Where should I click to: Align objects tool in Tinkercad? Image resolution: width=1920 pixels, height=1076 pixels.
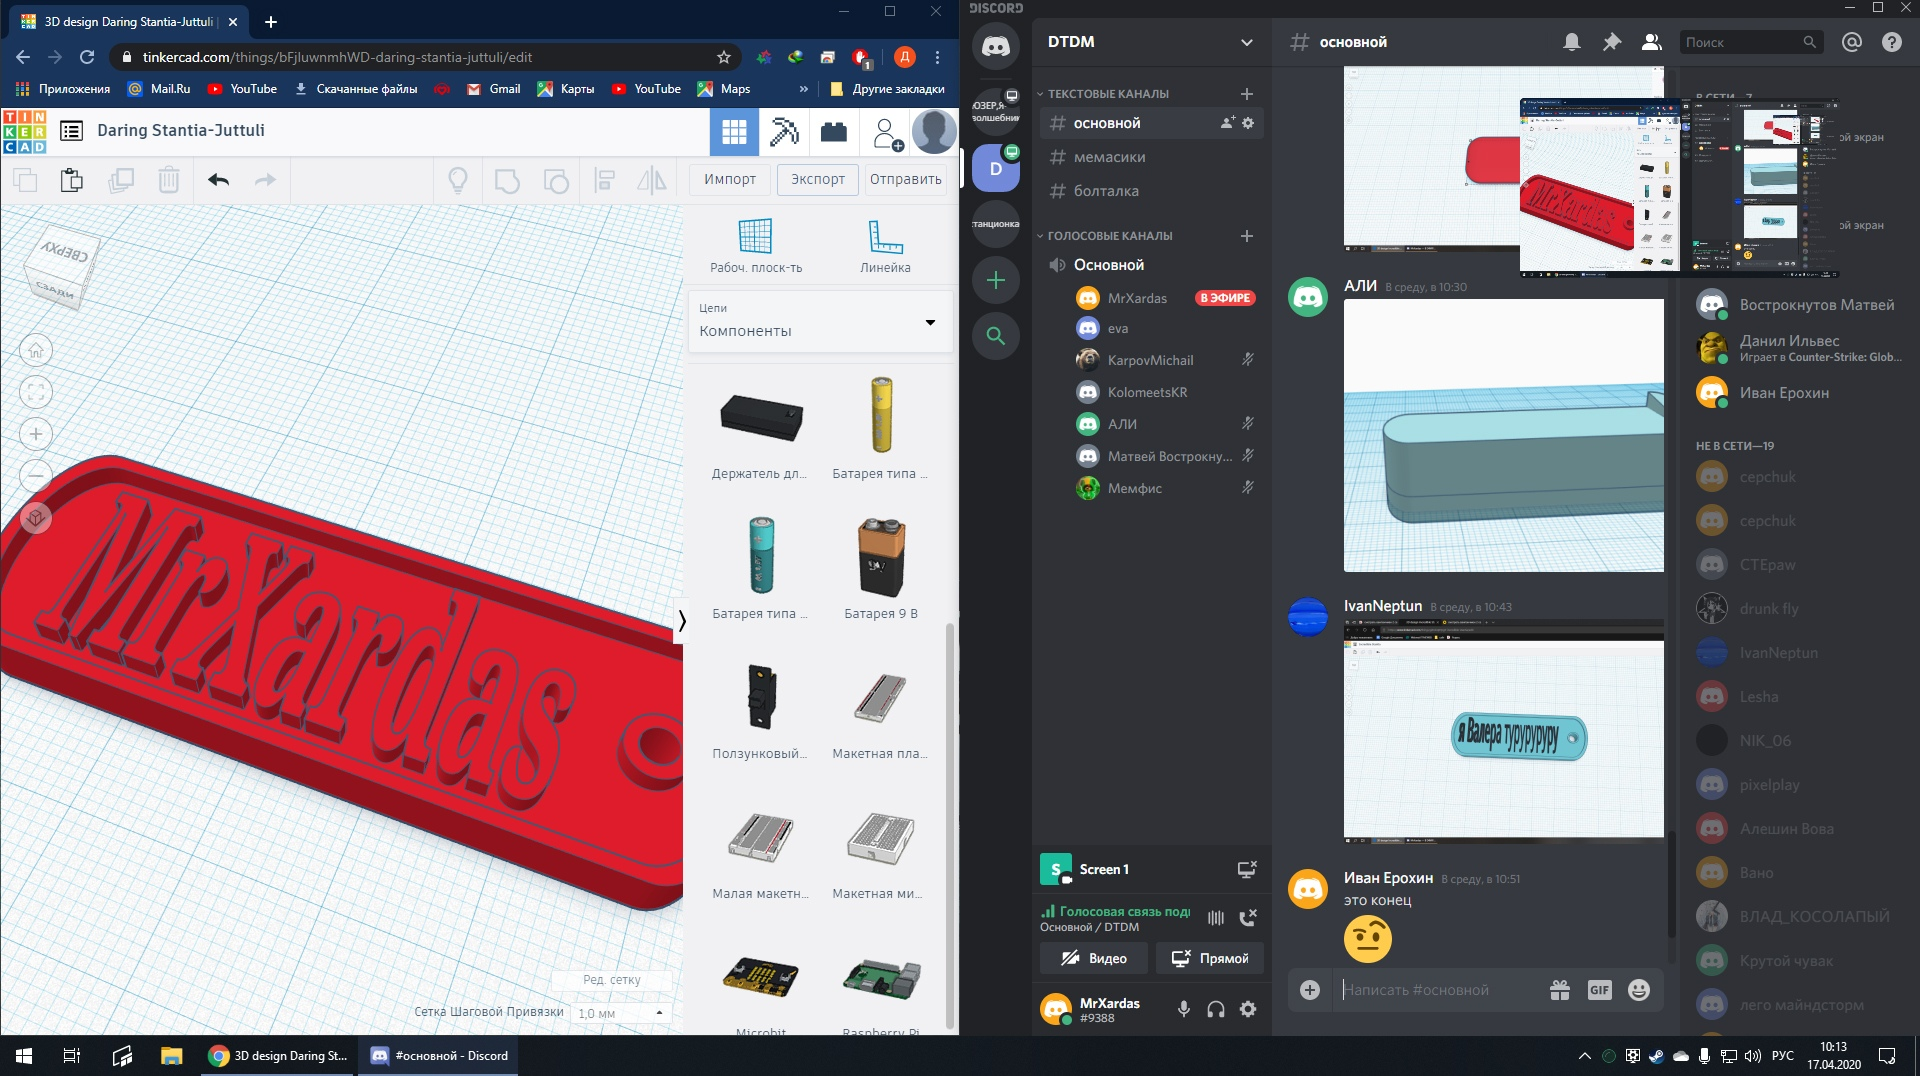point(604,180)
